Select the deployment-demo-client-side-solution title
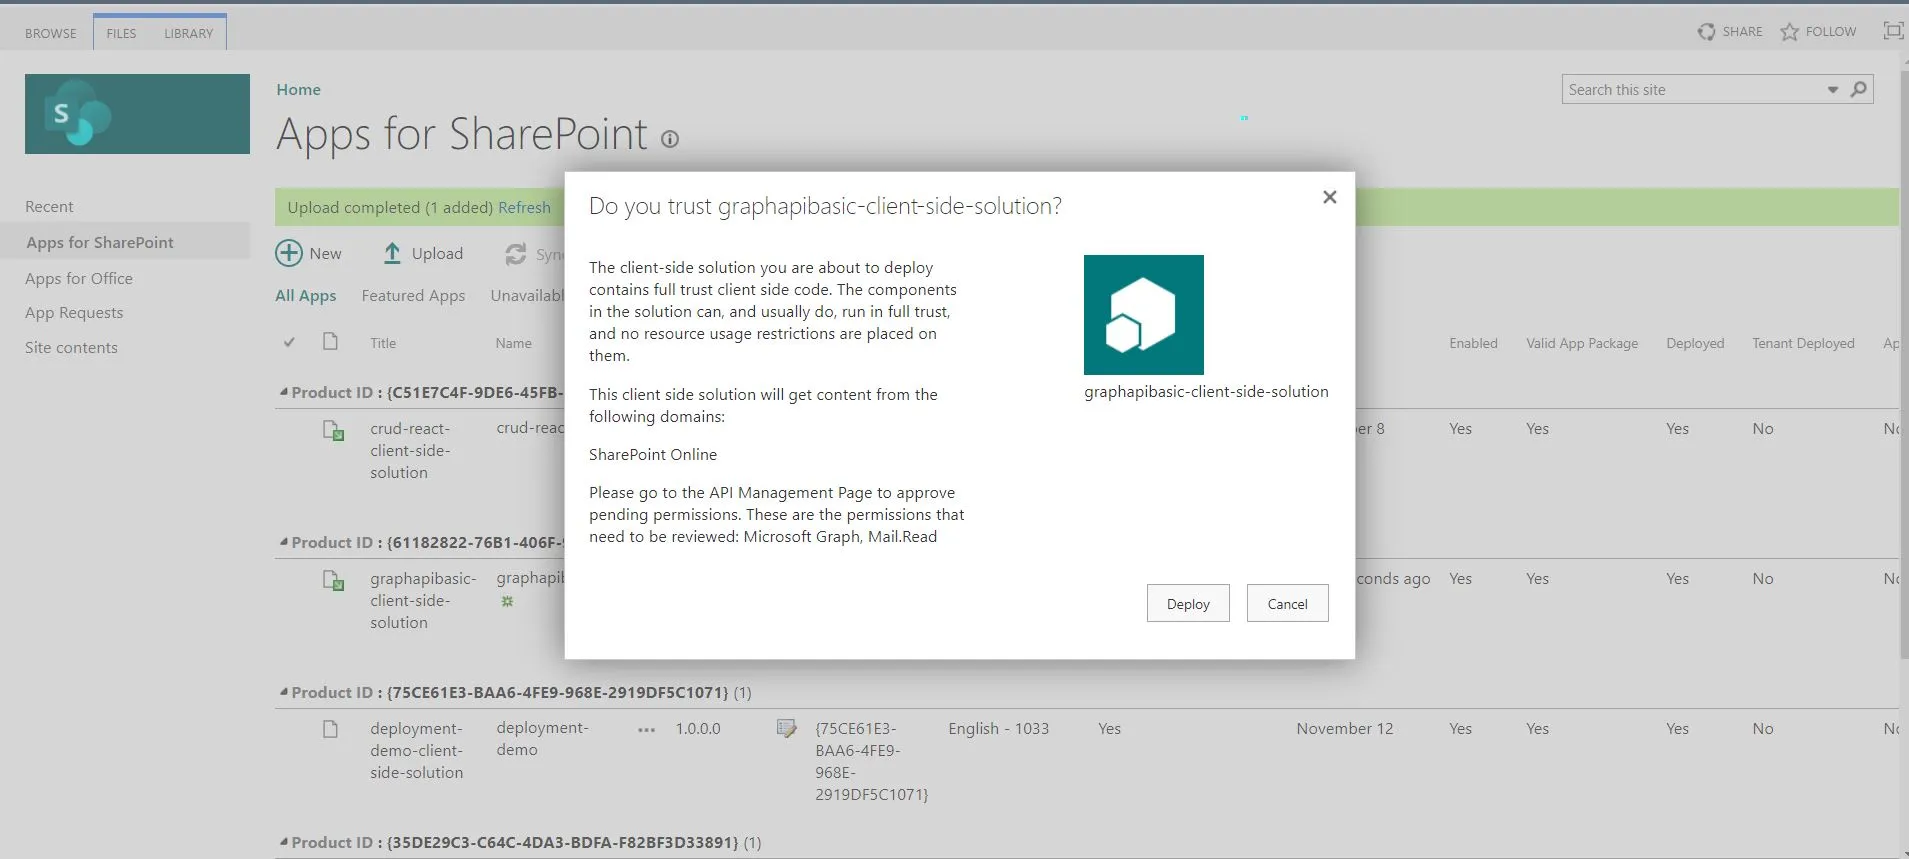The width and height of the screenshot is (1909, 859). [x=417, y=750]
